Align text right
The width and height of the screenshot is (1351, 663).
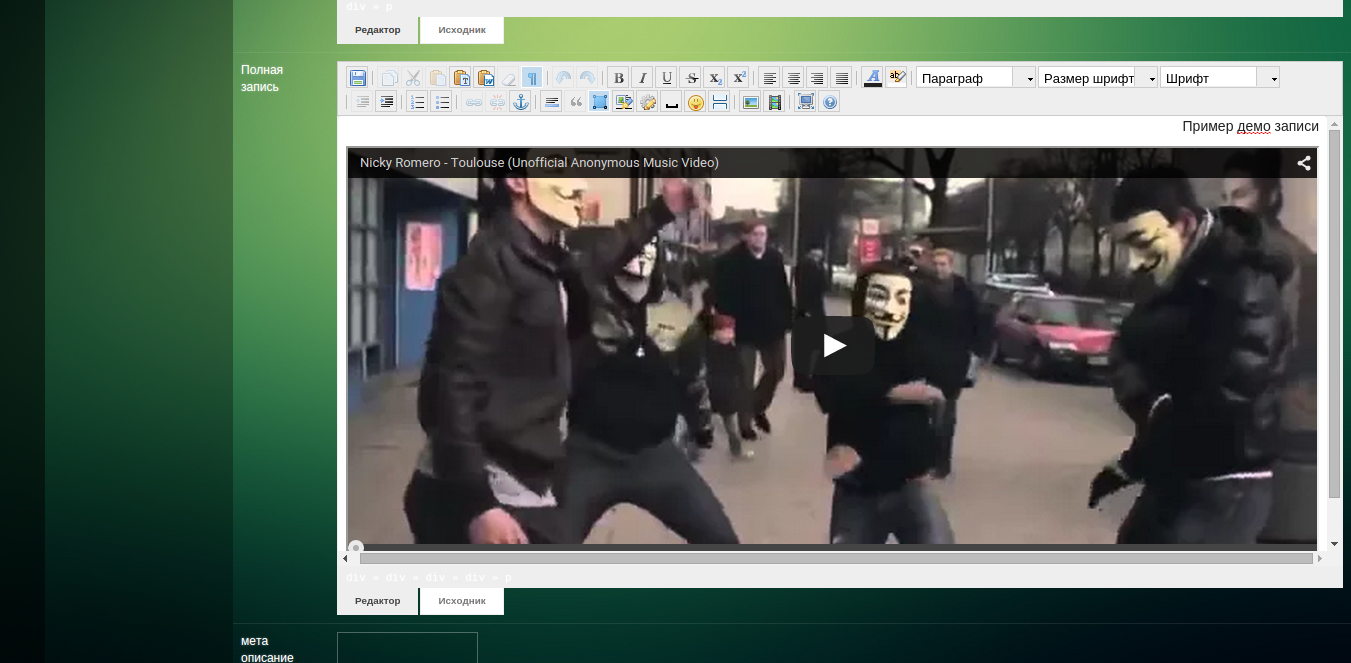coord(817,78)
